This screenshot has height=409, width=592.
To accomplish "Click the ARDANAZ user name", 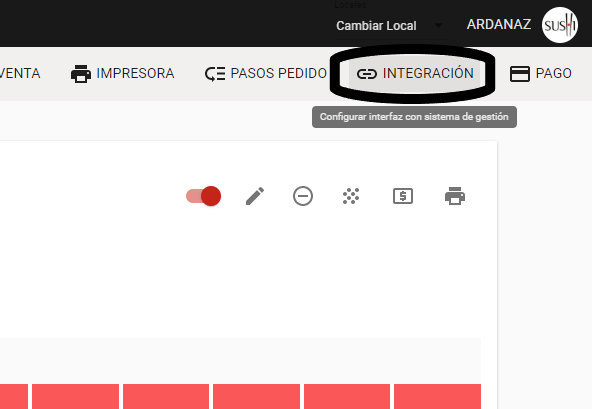I will click(x=499, y=25).
